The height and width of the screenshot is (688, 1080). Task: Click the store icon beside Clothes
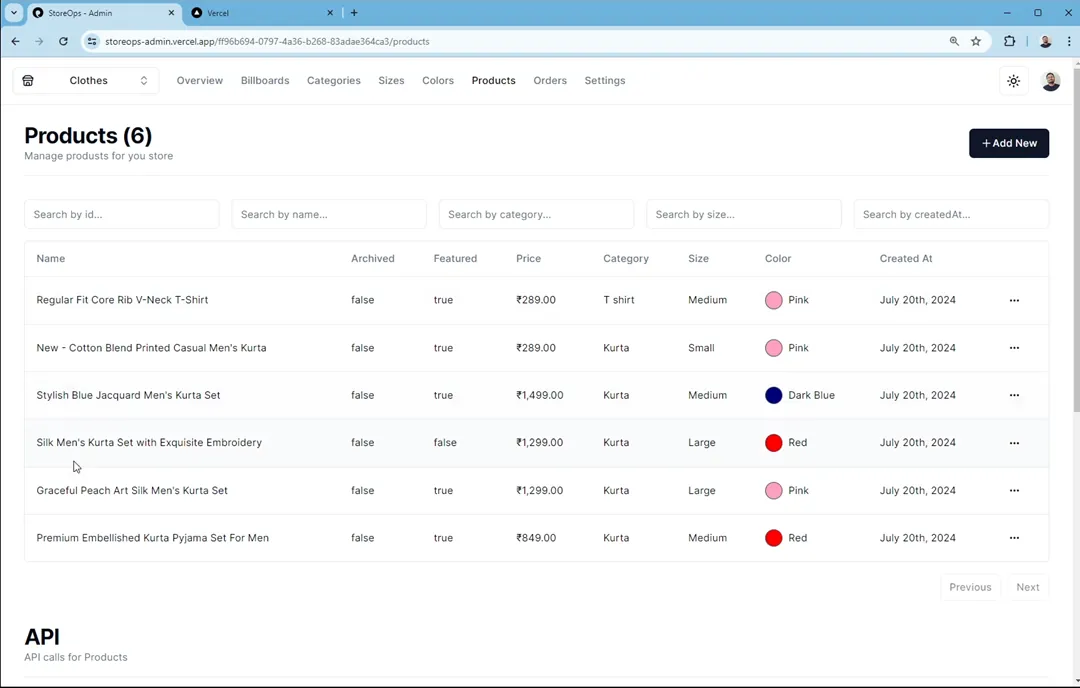click(x=28, y=81)
